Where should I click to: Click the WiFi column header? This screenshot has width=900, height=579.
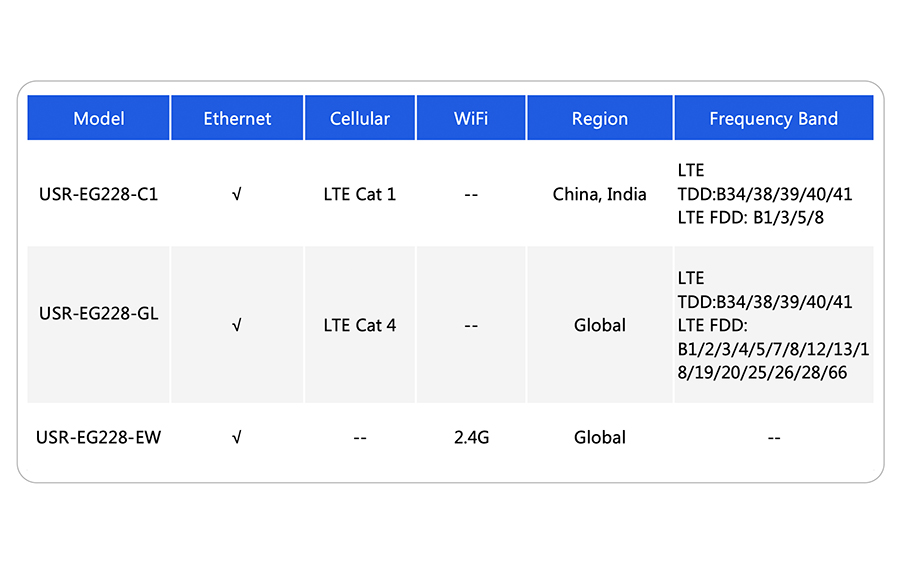click(471, 119)
